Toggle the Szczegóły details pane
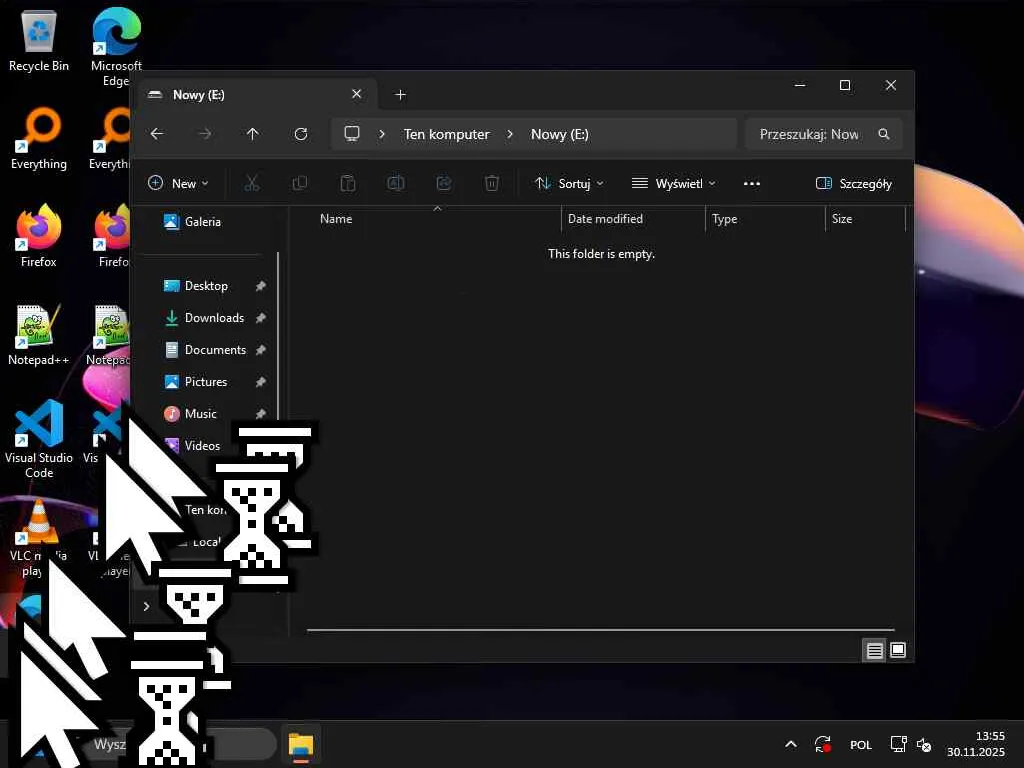The height and width of the screenshot is (768, 1024). click(x=854, y=184)
